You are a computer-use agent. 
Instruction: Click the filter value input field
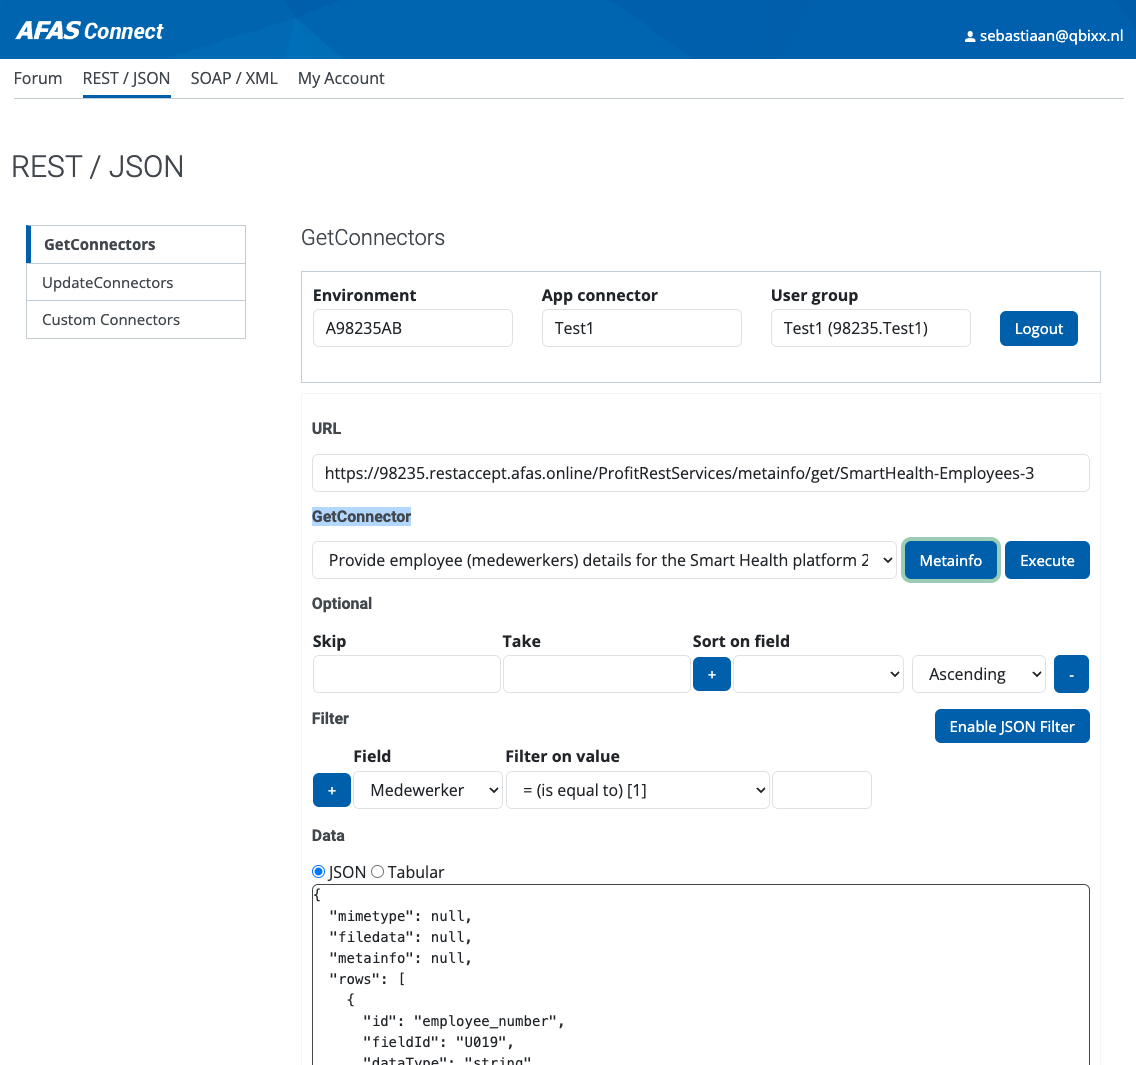(822, 790)
